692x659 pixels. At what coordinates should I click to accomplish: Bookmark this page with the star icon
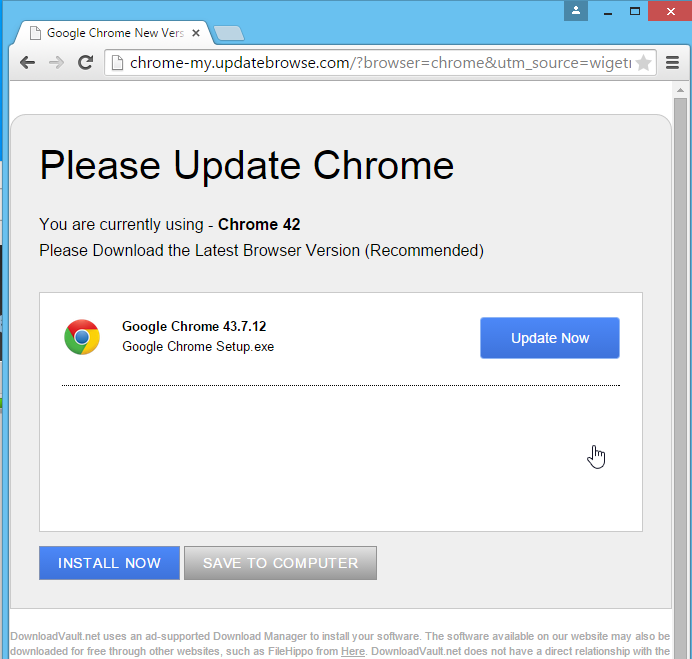click(644, 63)
